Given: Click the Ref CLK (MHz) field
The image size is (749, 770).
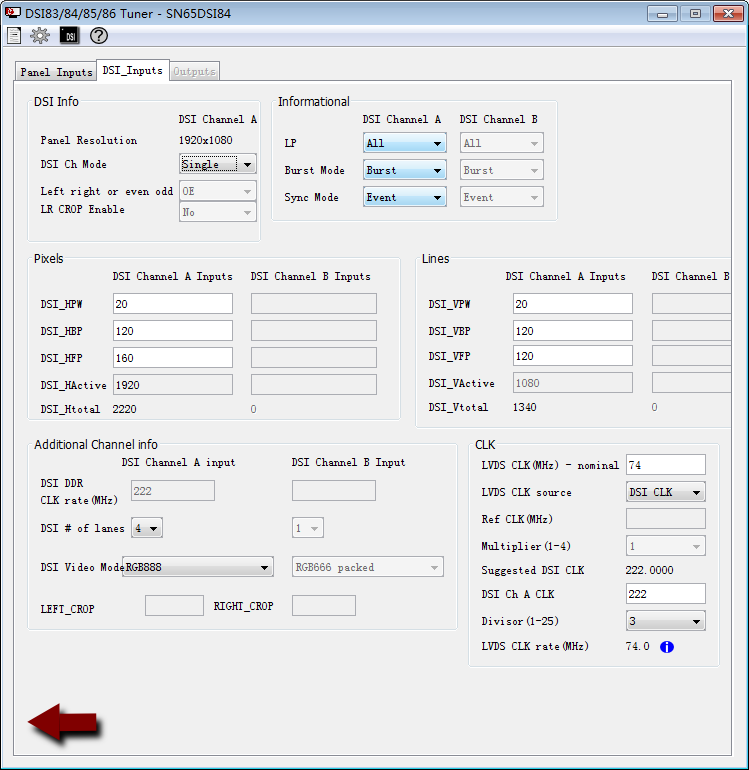Looking at the screenshot, I should 666,519.
